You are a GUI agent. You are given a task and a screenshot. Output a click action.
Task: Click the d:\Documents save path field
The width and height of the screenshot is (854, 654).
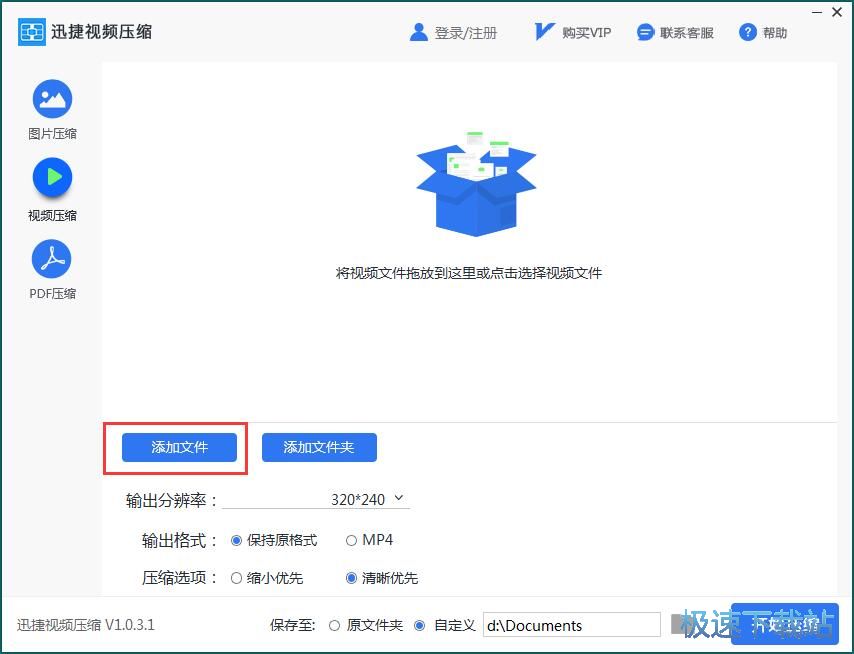click(x=572, y=625)
